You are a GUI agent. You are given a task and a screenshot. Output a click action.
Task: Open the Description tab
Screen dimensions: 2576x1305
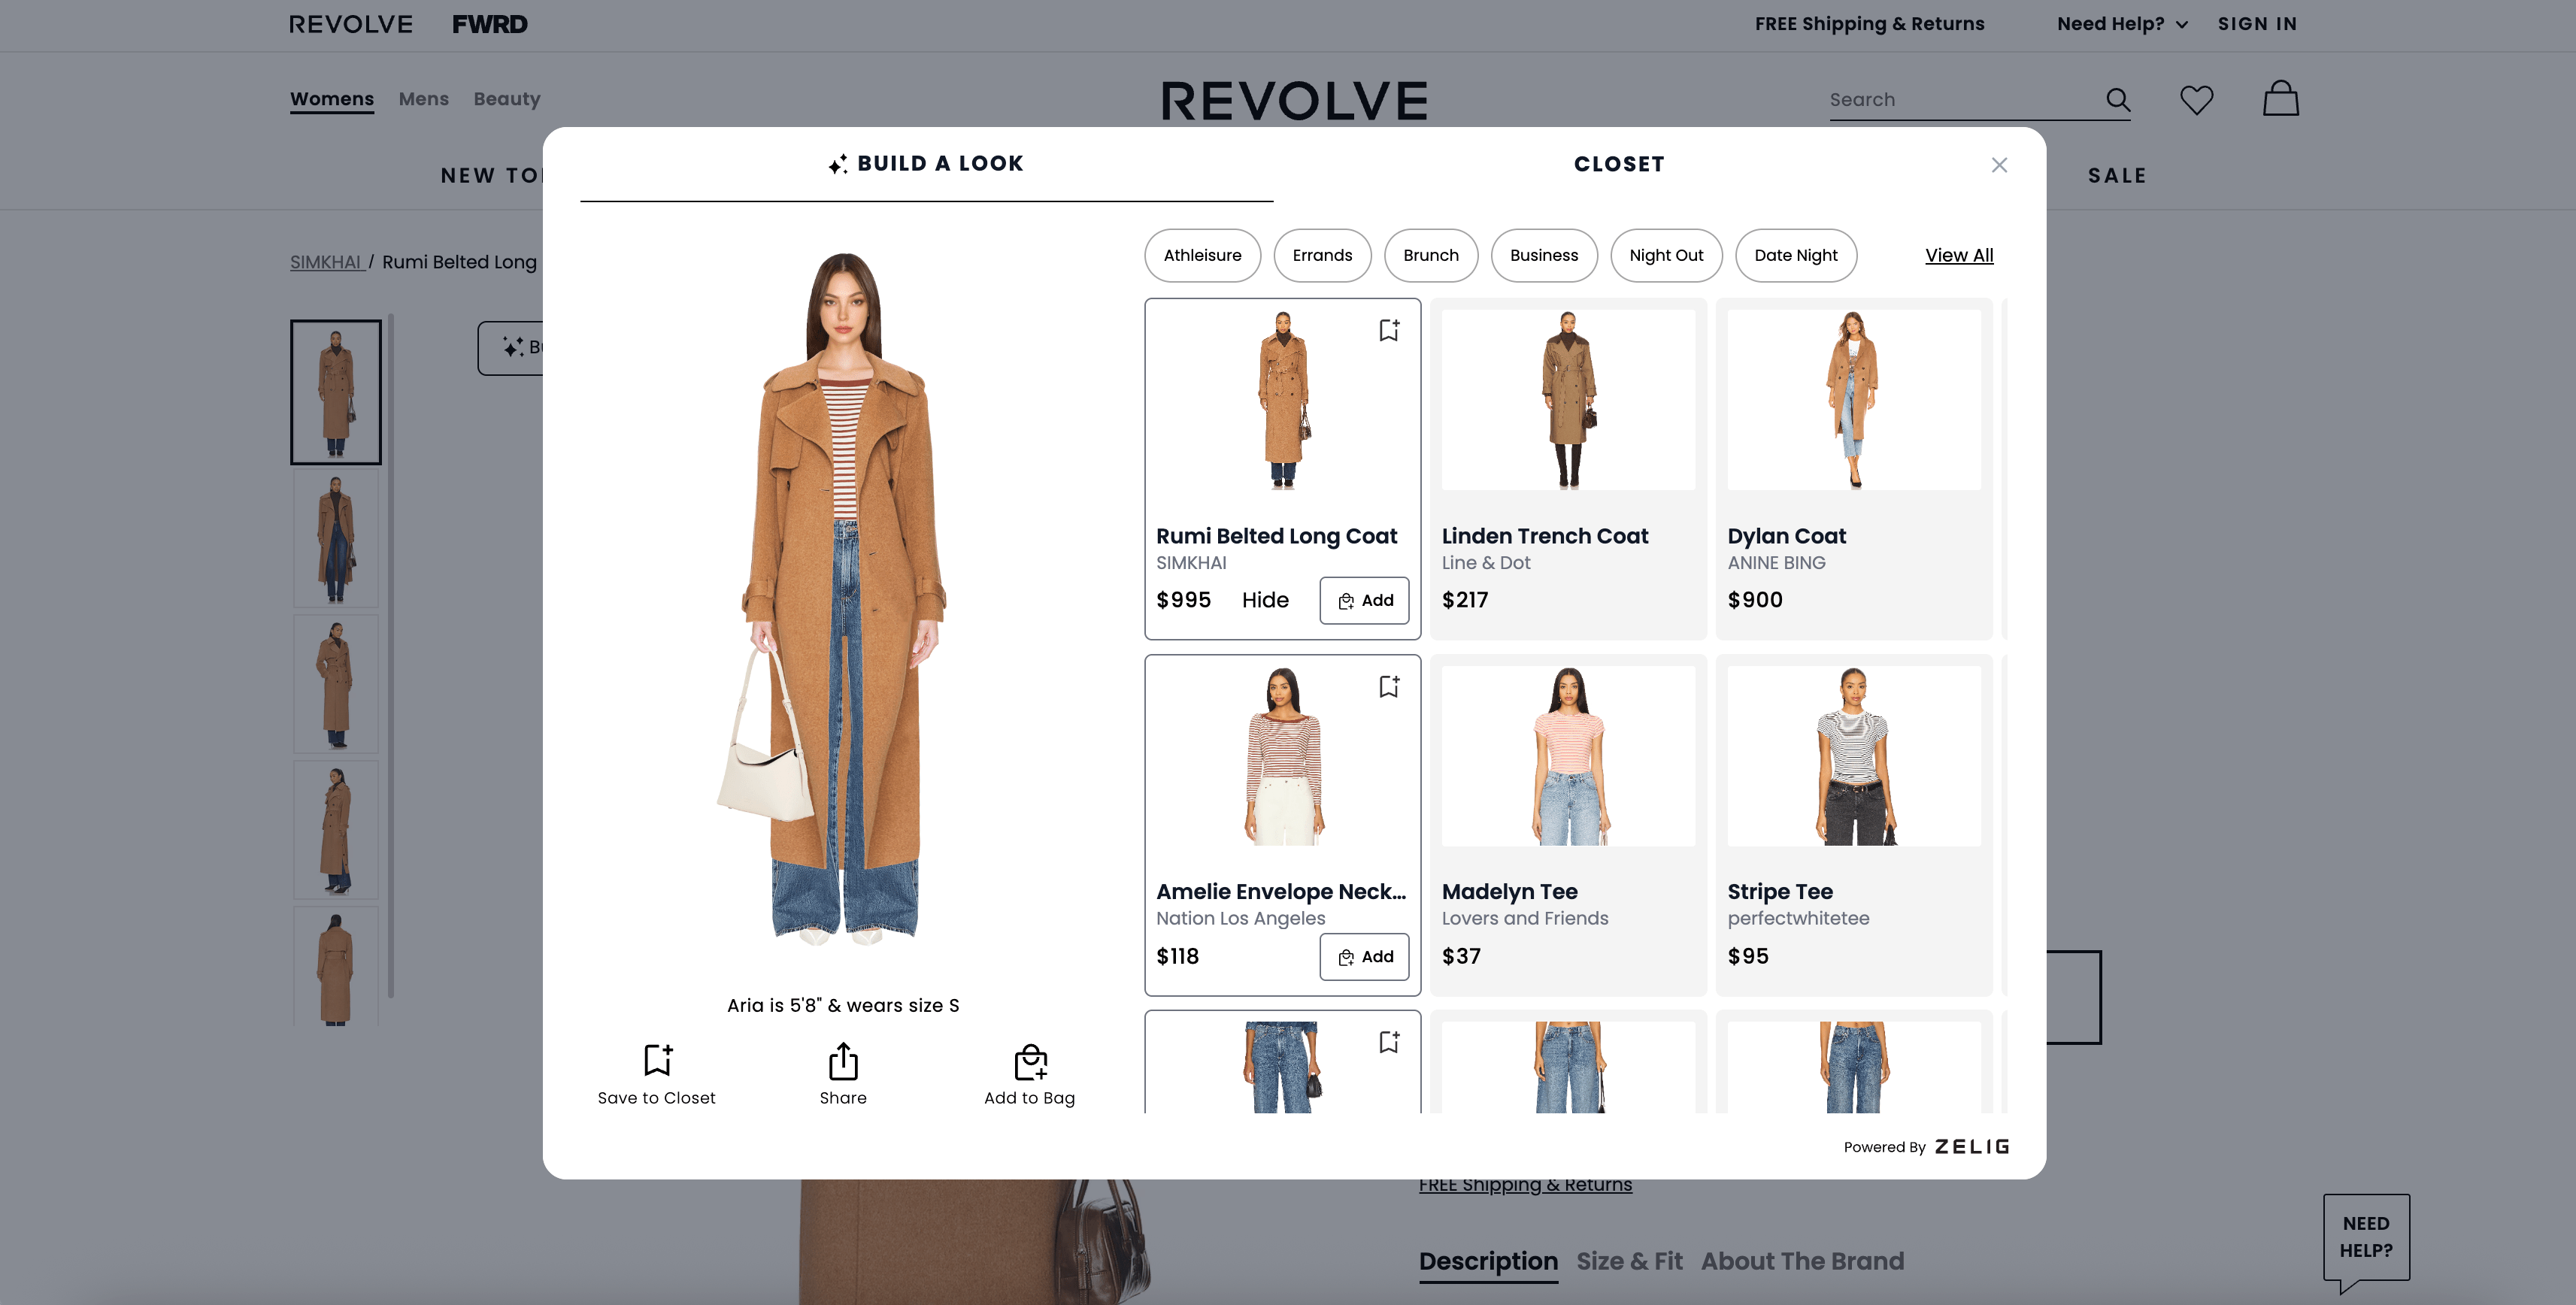coord(1488,1261)
